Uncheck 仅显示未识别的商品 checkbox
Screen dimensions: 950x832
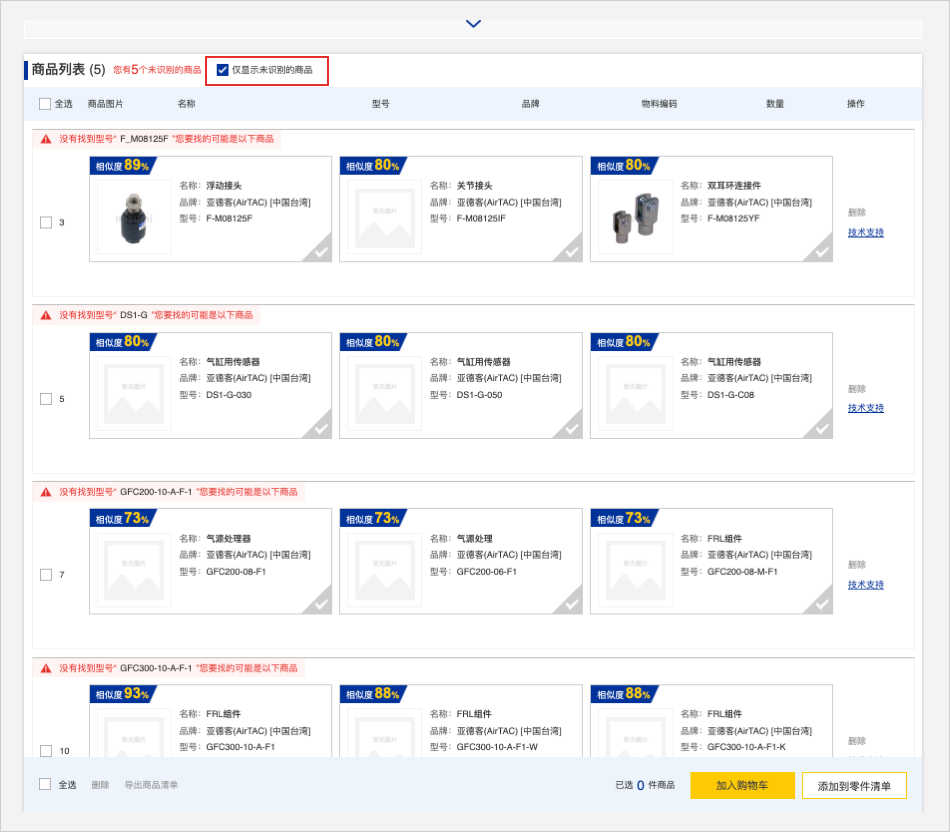[x=222, y=70]
